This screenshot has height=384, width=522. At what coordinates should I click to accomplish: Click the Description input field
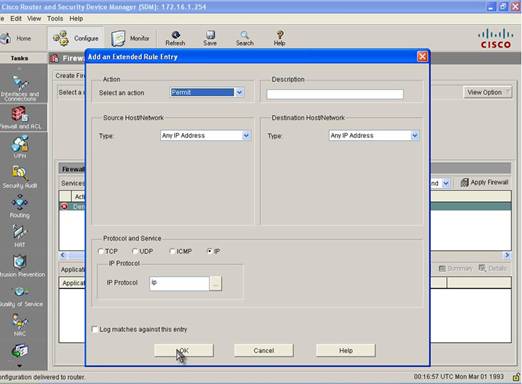click(x=335, y=94)
